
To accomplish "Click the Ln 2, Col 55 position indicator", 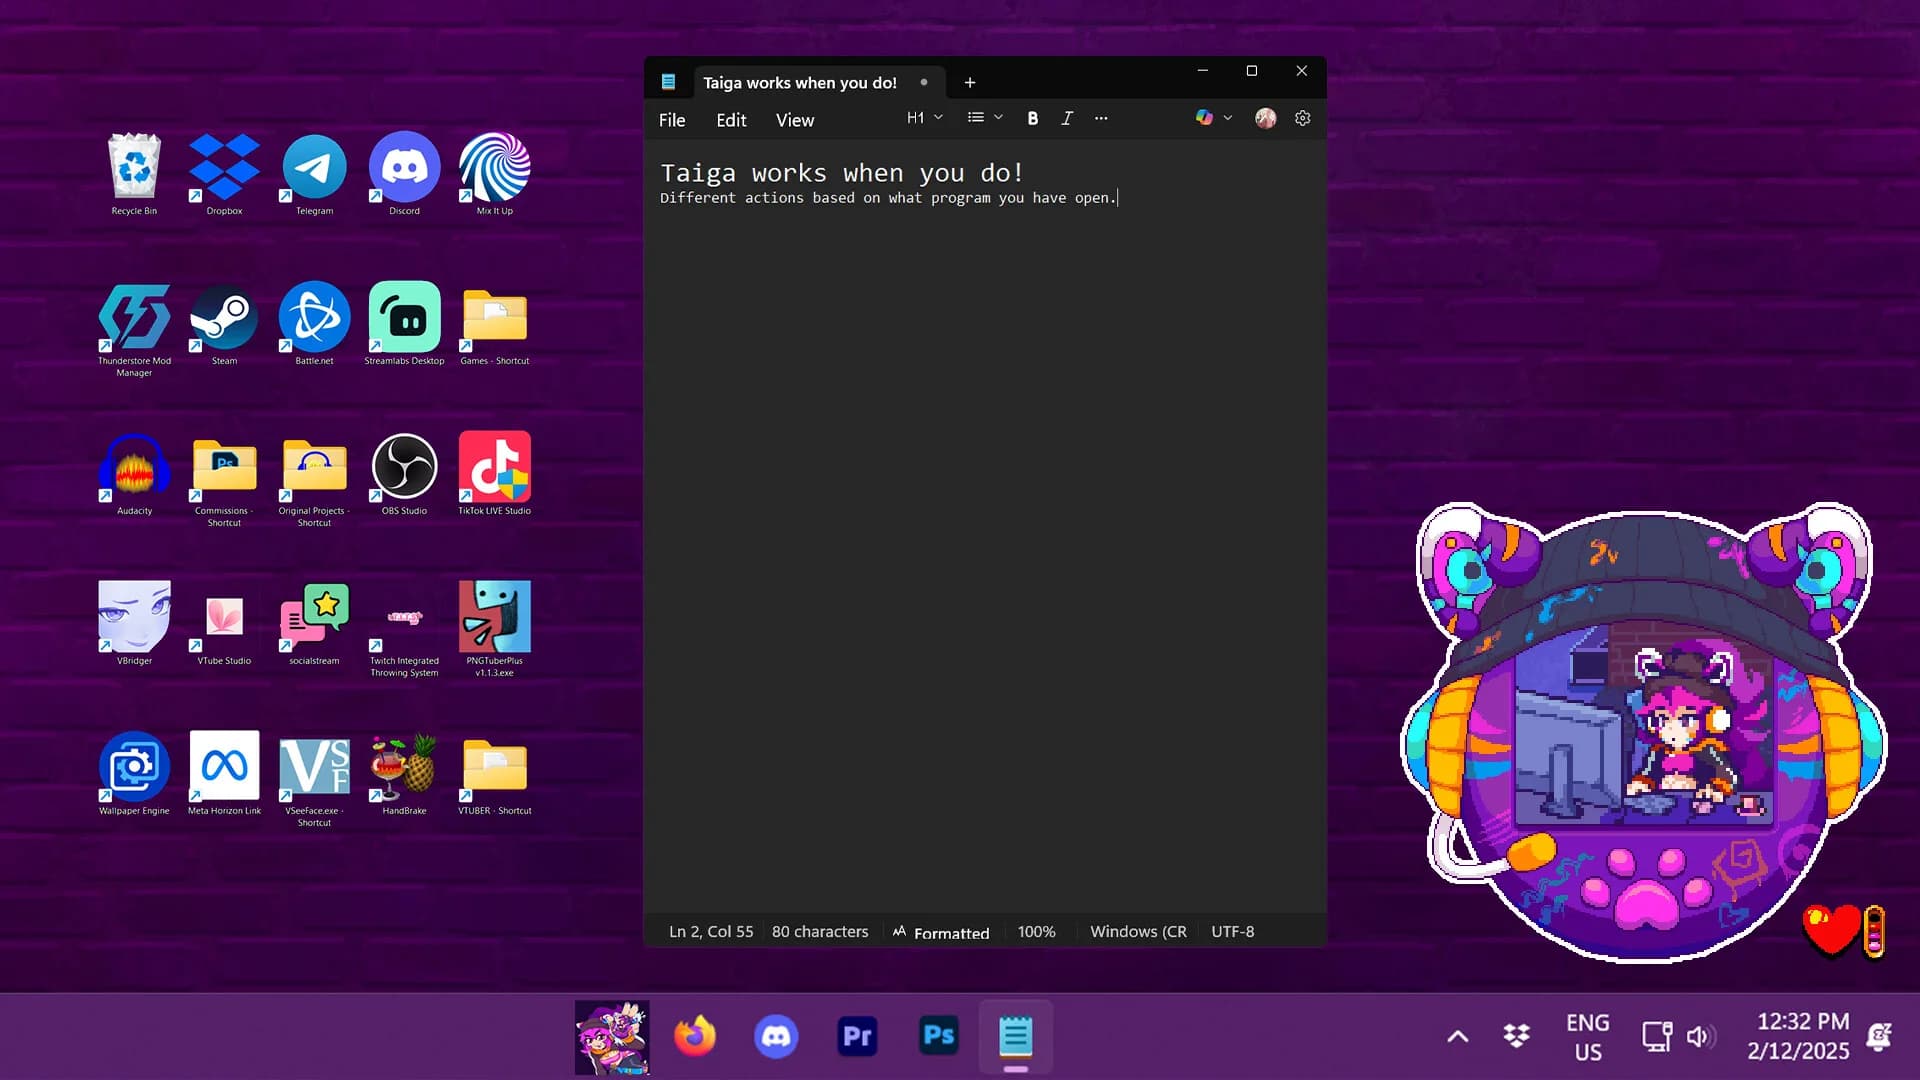I will pos(711,931).
